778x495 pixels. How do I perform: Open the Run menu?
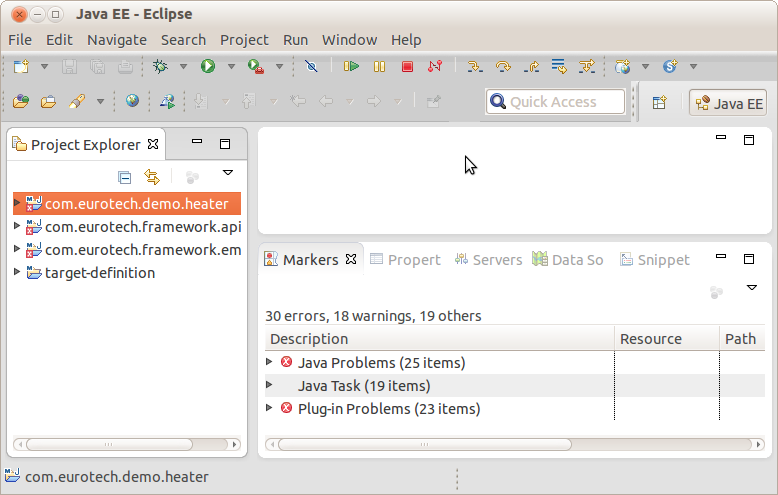(296, 40)
